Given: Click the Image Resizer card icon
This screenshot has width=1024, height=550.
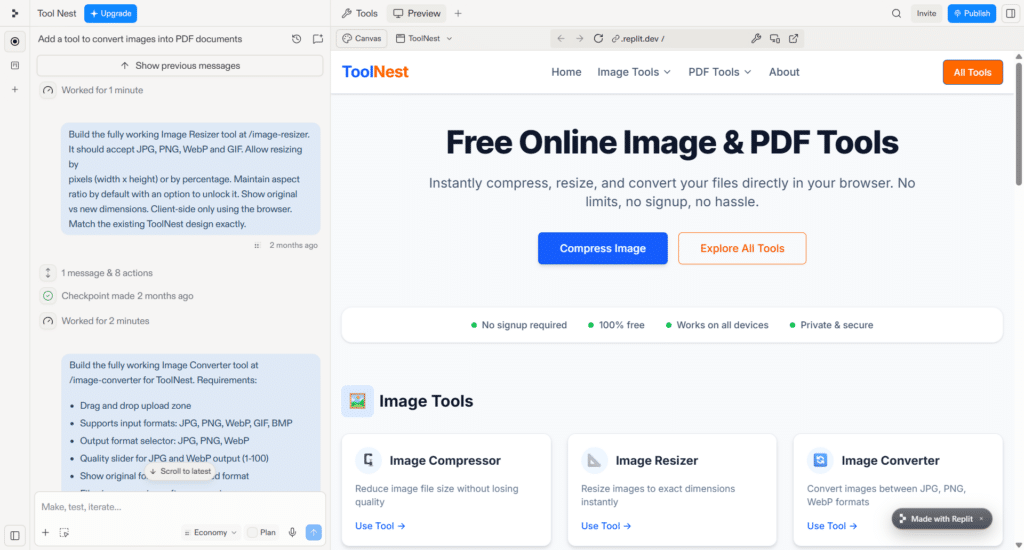Looking at the screenshot, I should tap(594, 461).
